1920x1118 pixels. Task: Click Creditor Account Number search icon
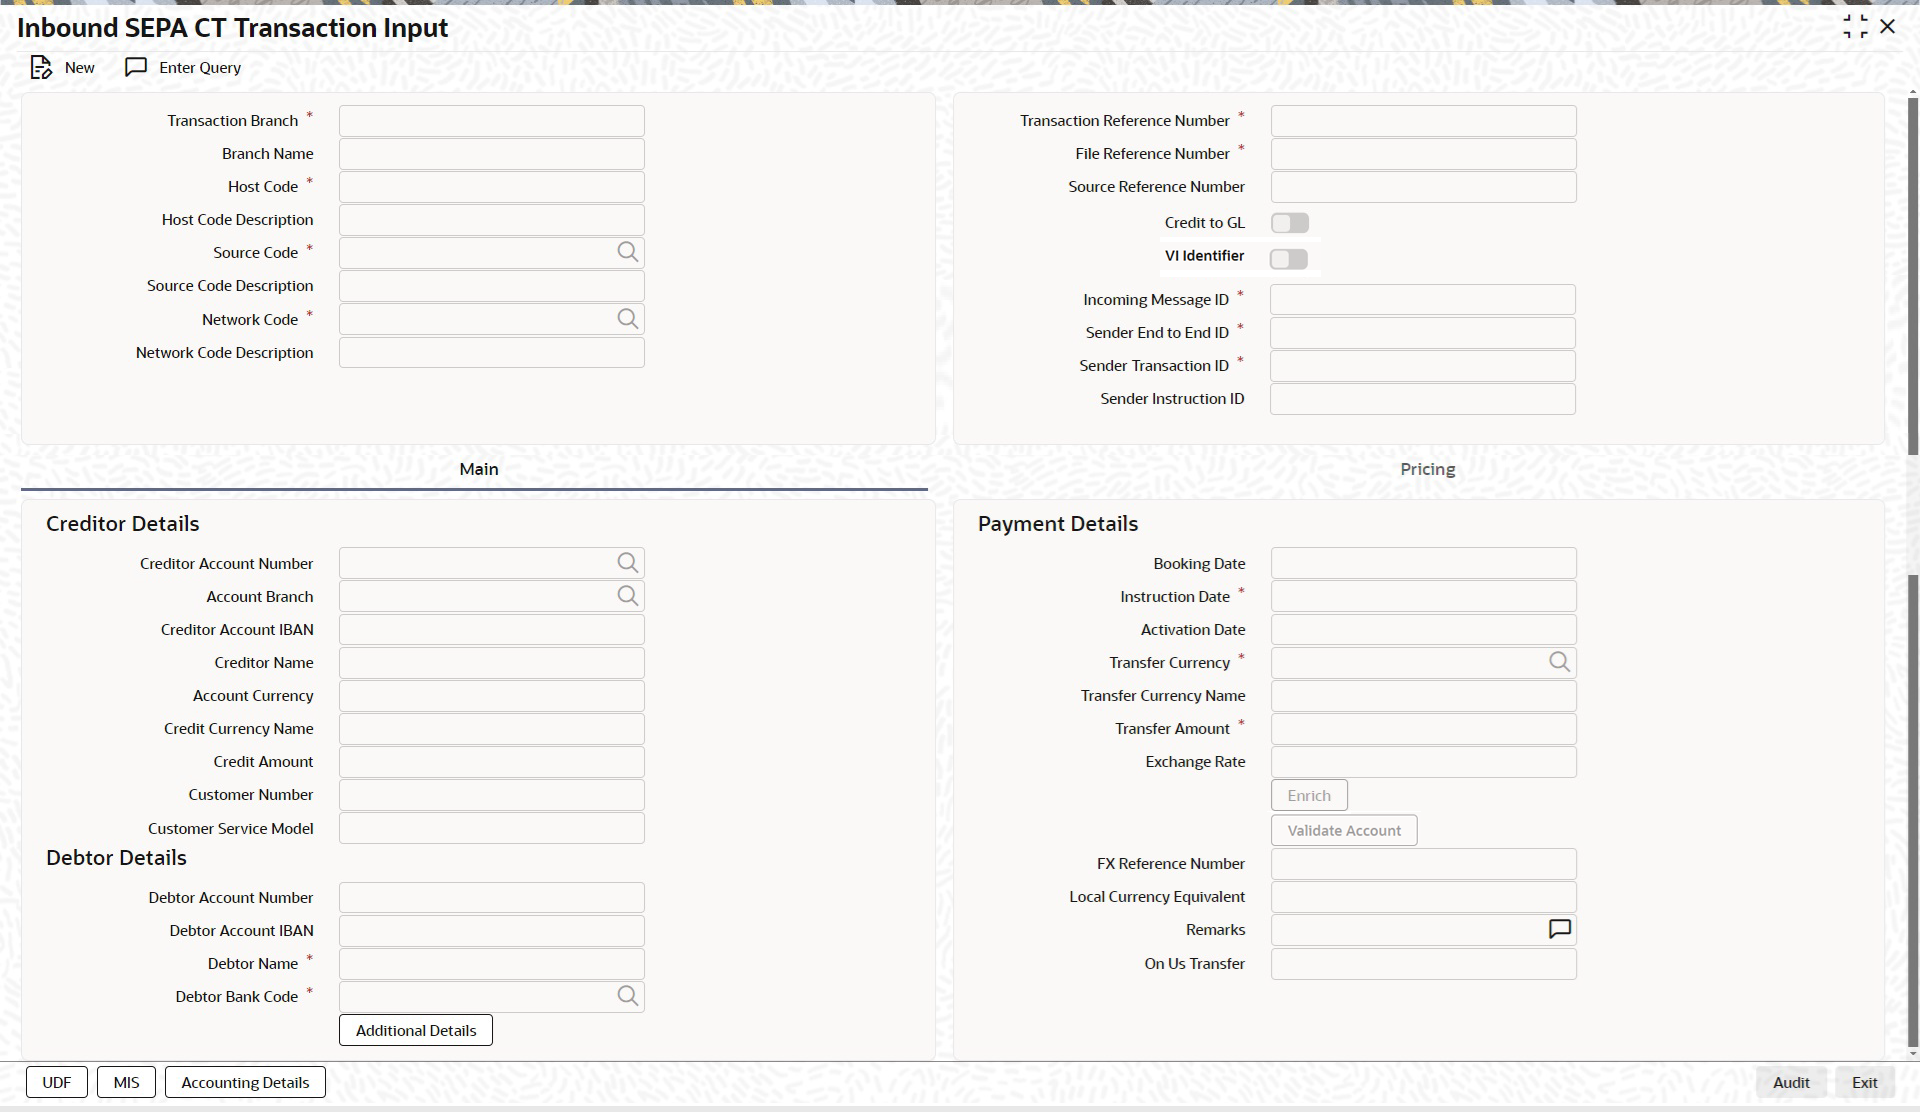(627, 564)
